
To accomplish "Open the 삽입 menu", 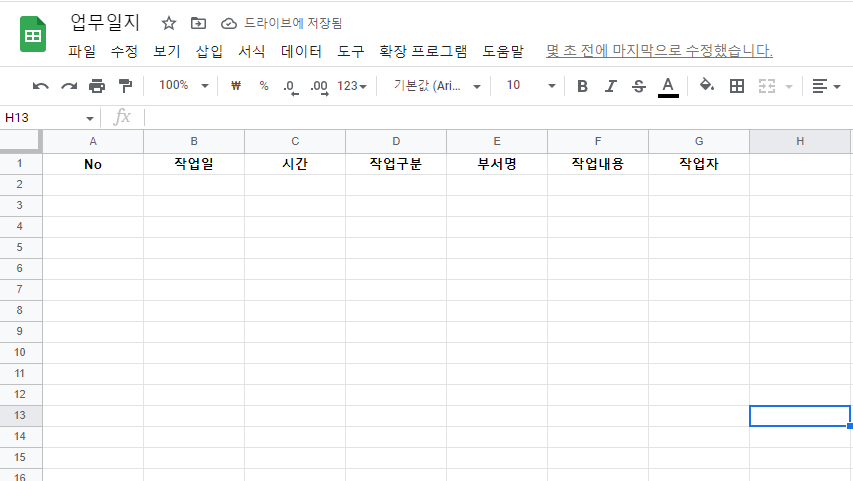I will [x=209, y=51].
